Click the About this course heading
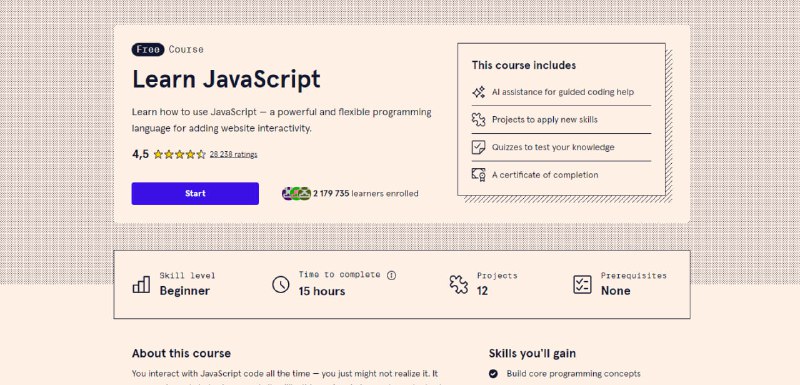Viewport: 800px width, 385px height. click(181, 353)
